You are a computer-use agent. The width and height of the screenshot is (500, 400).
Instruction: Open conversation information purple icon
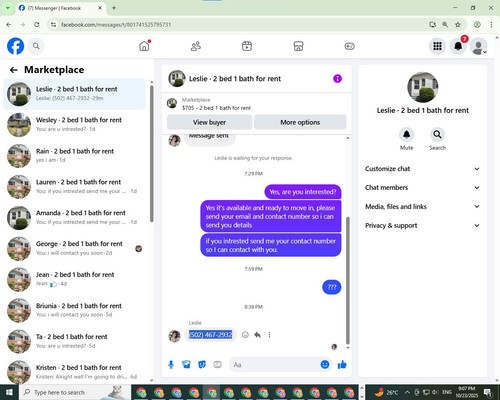click(337, 79)
